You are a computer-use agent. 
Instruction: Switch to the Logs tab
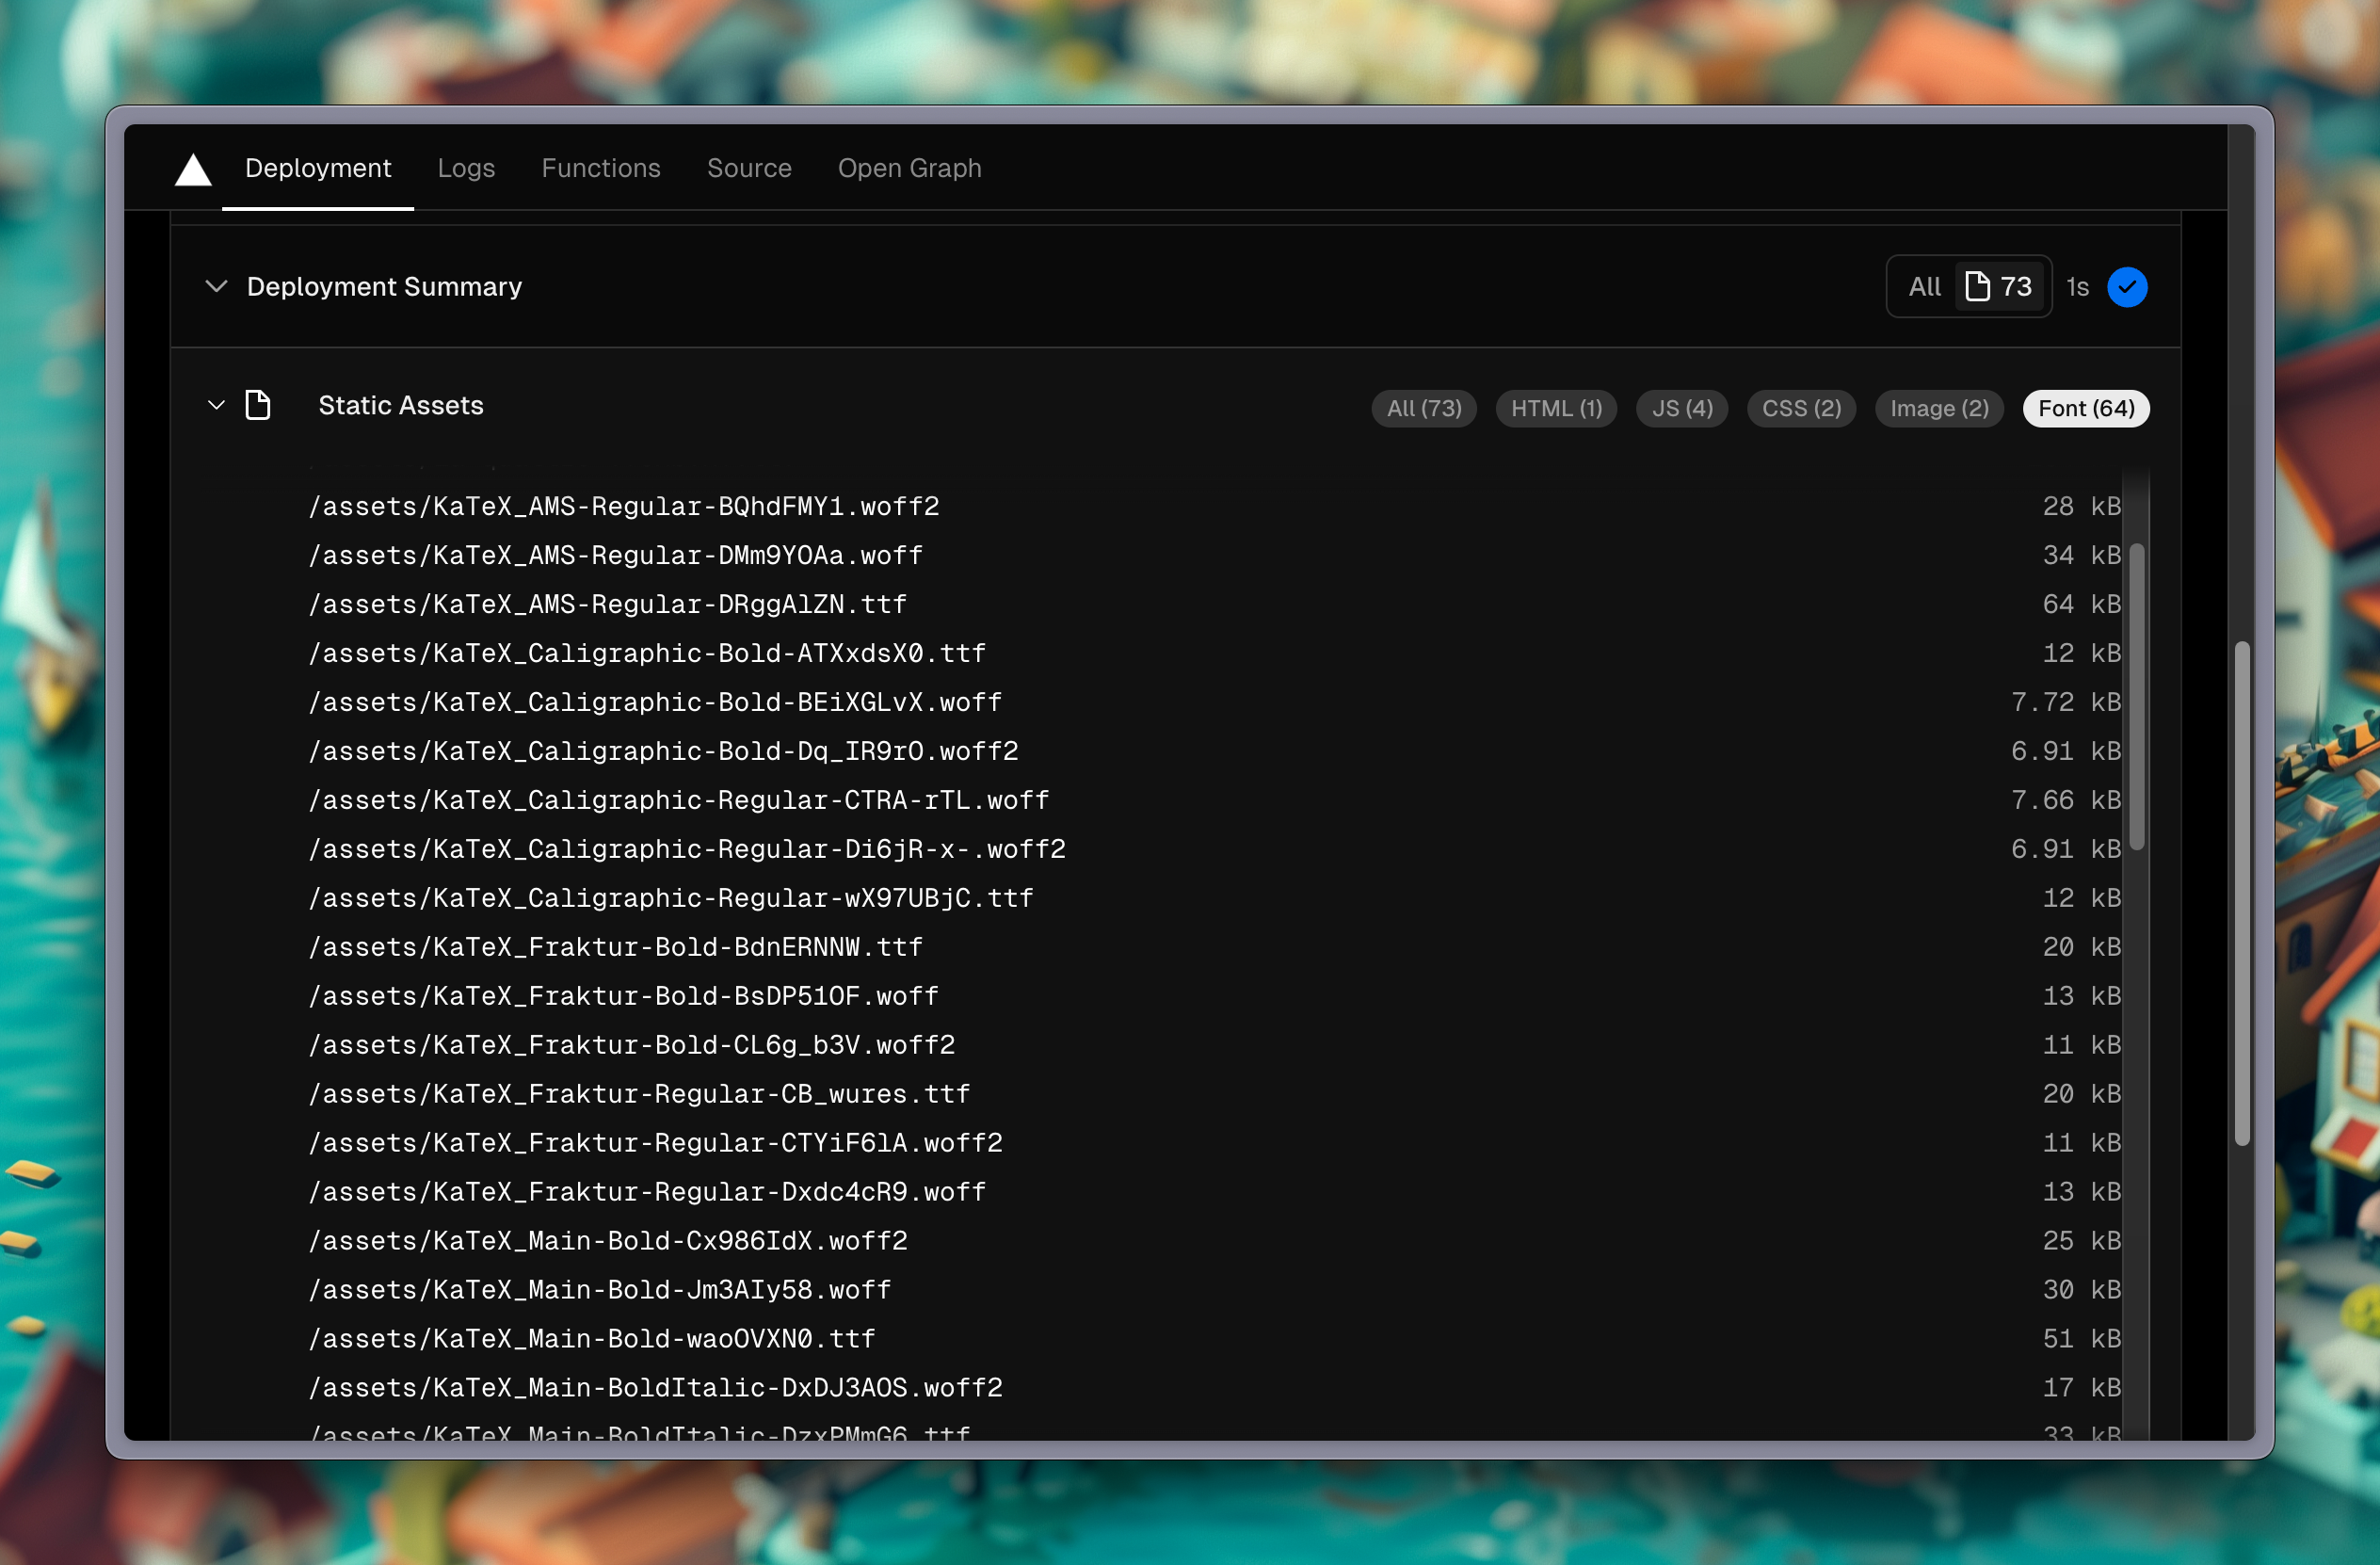466,168
